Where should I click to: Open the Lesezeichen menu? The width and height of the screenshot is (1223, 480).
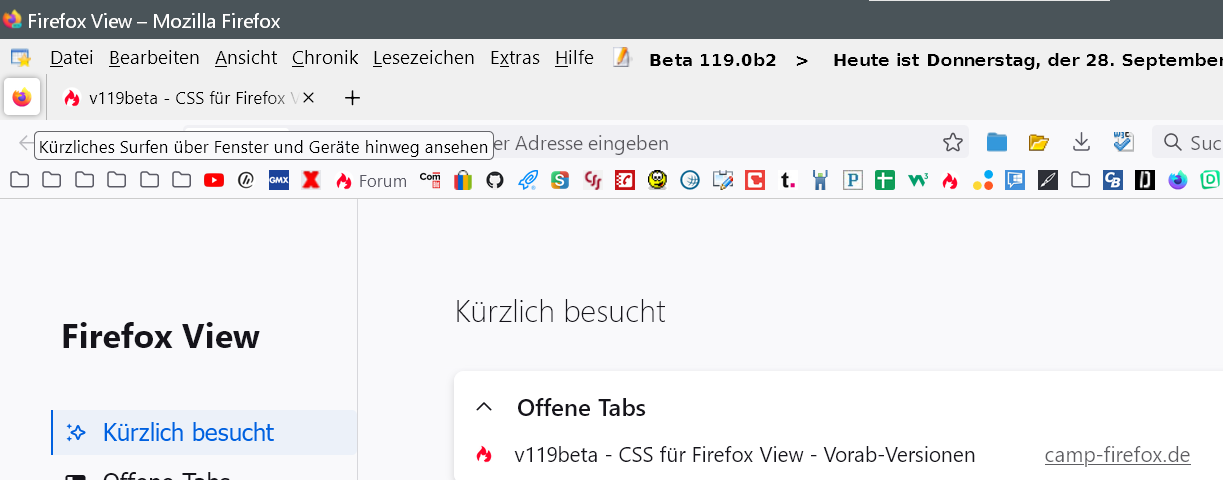pos(423,58)
